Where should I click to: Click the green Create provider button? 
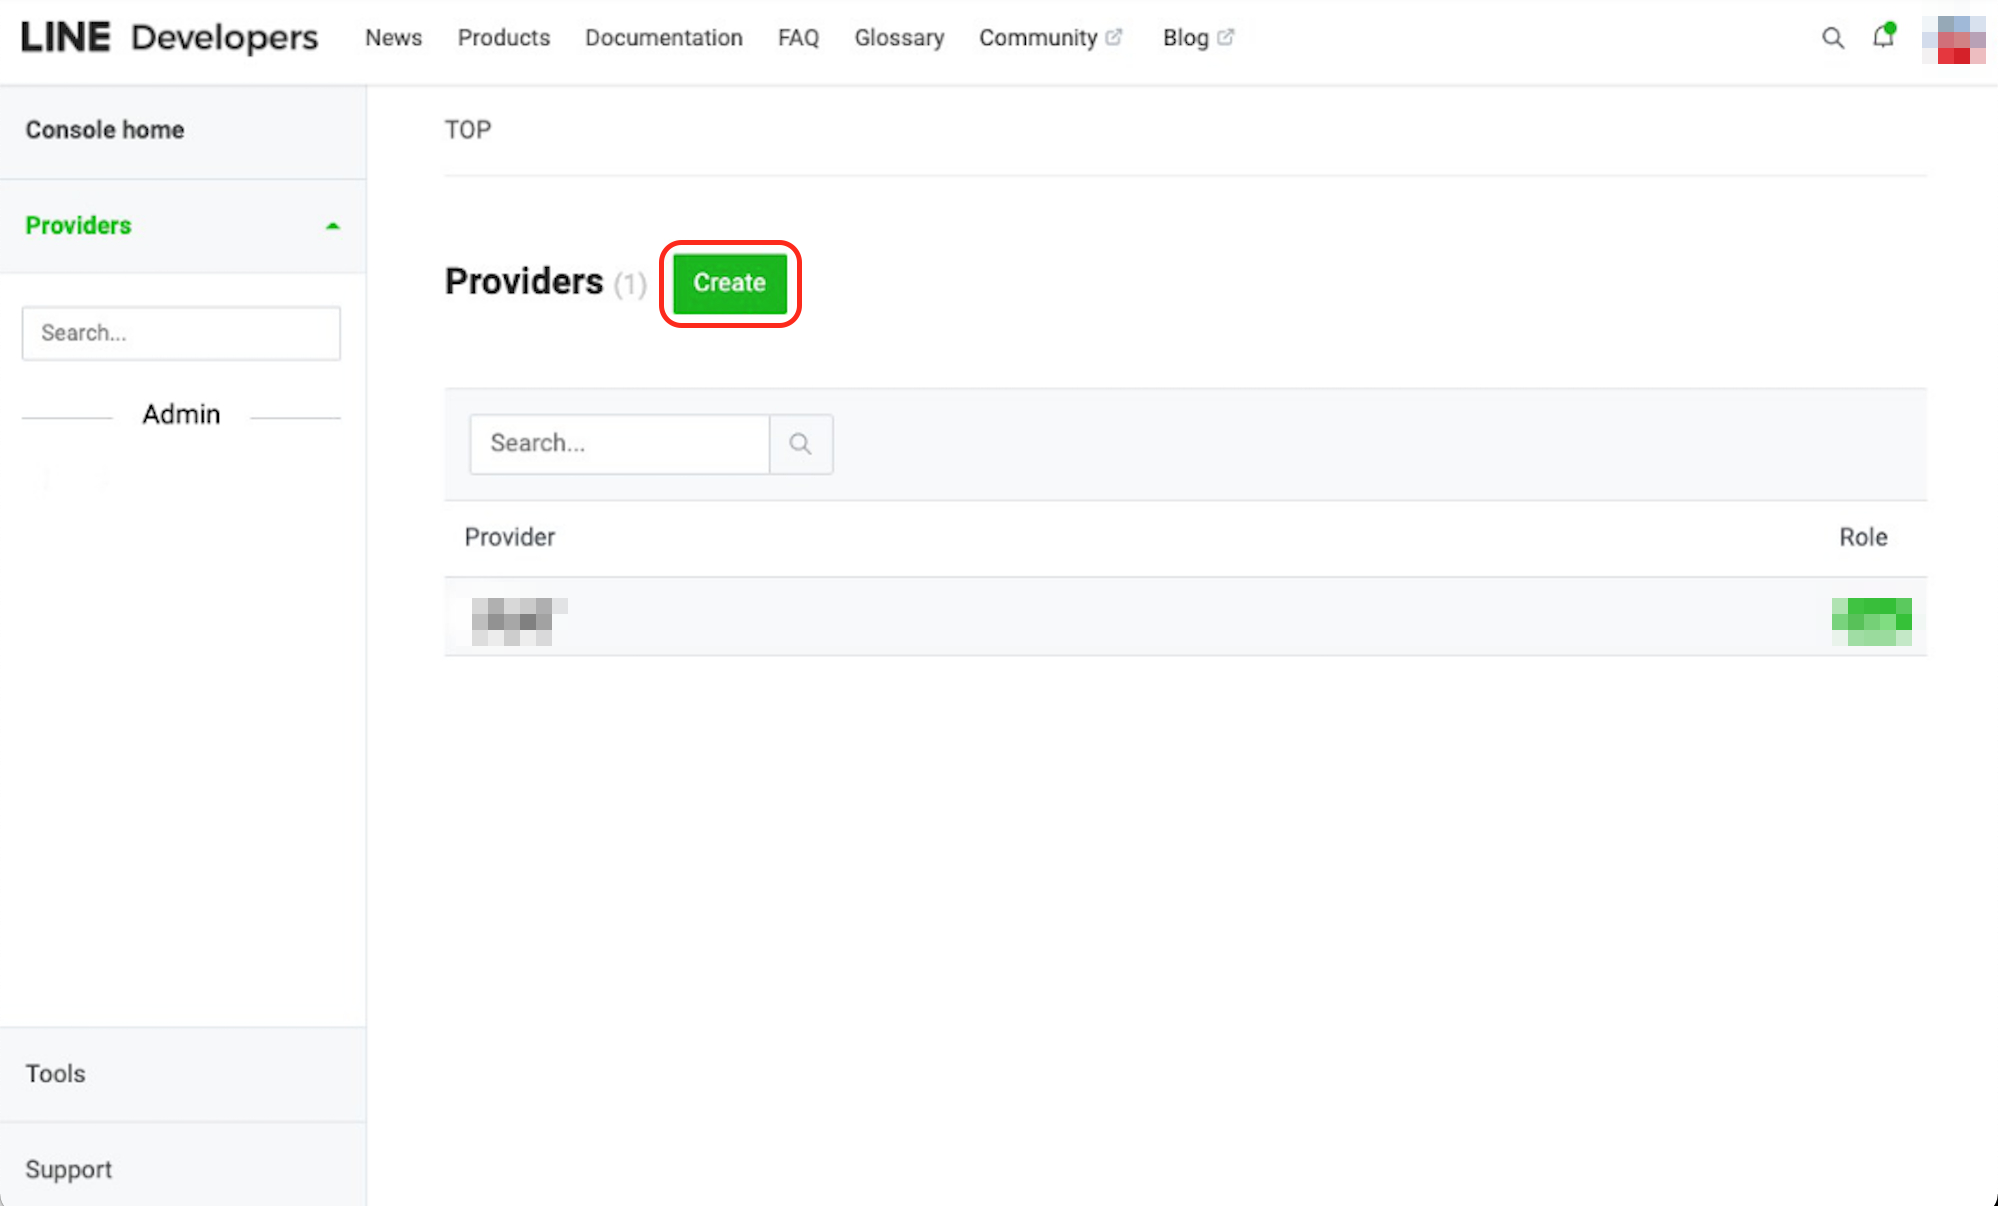(730, 283)
